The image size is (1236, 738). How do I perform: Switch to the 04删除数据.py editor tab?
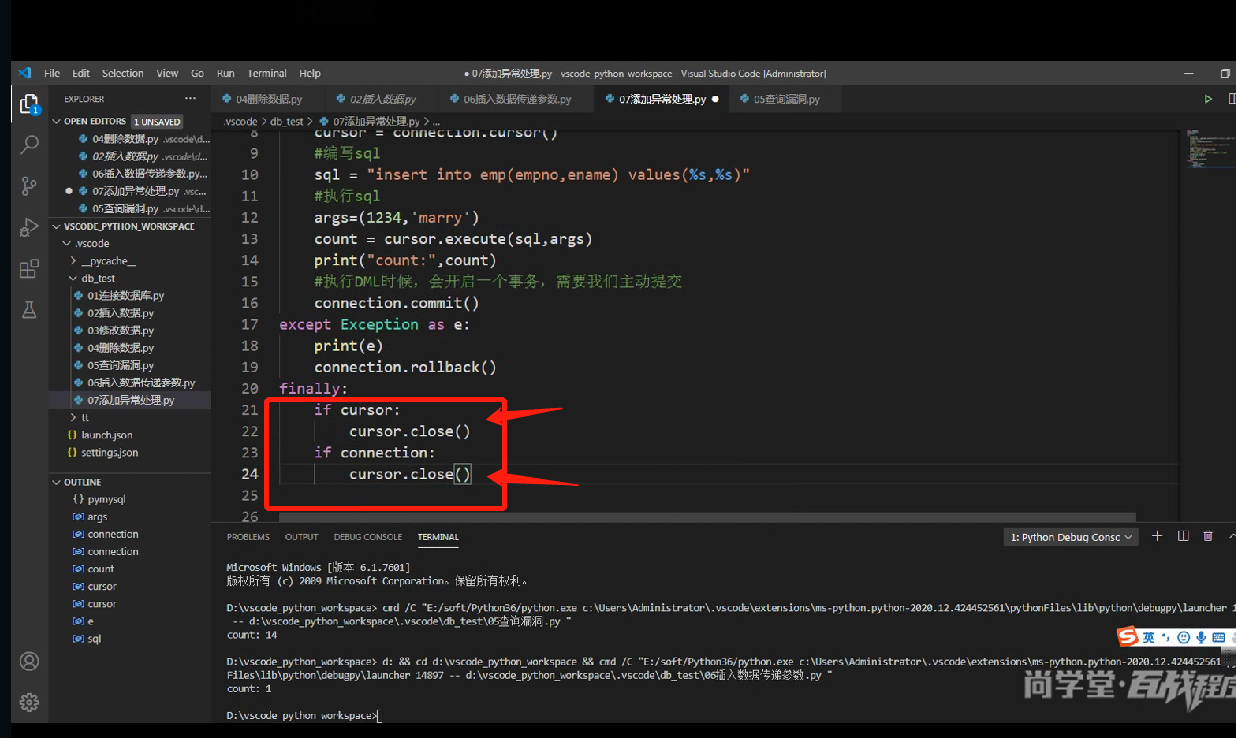click(269, 99)
